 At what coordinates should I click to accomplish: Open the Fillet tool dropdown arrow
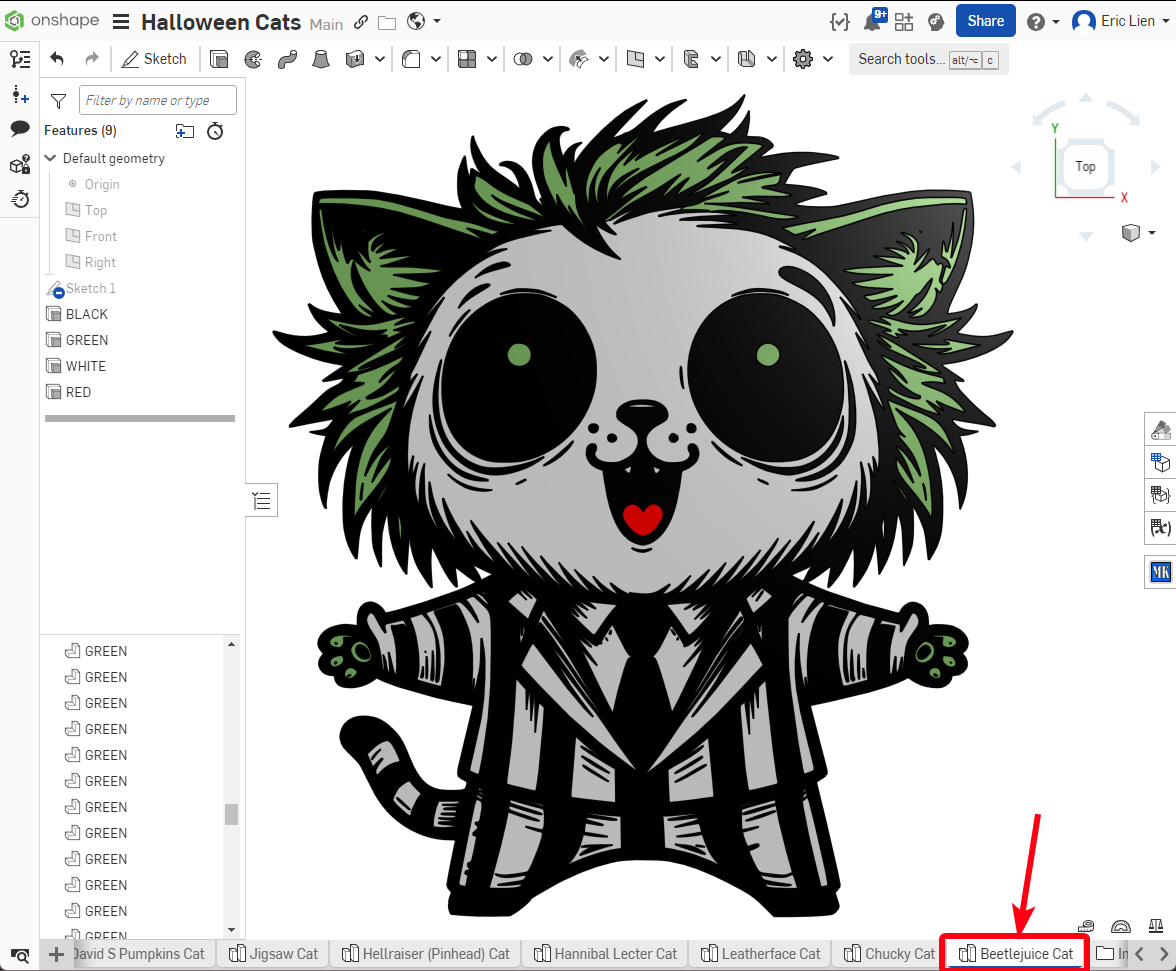click(x=436, y=59)
